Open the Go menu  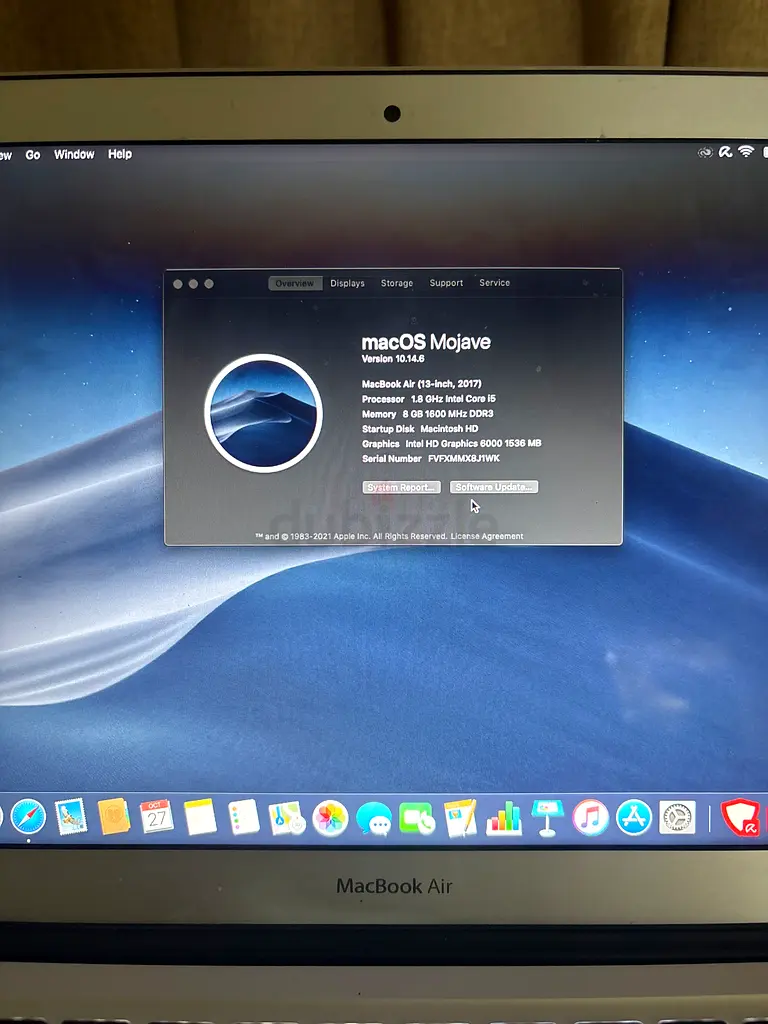coord(33,155)
